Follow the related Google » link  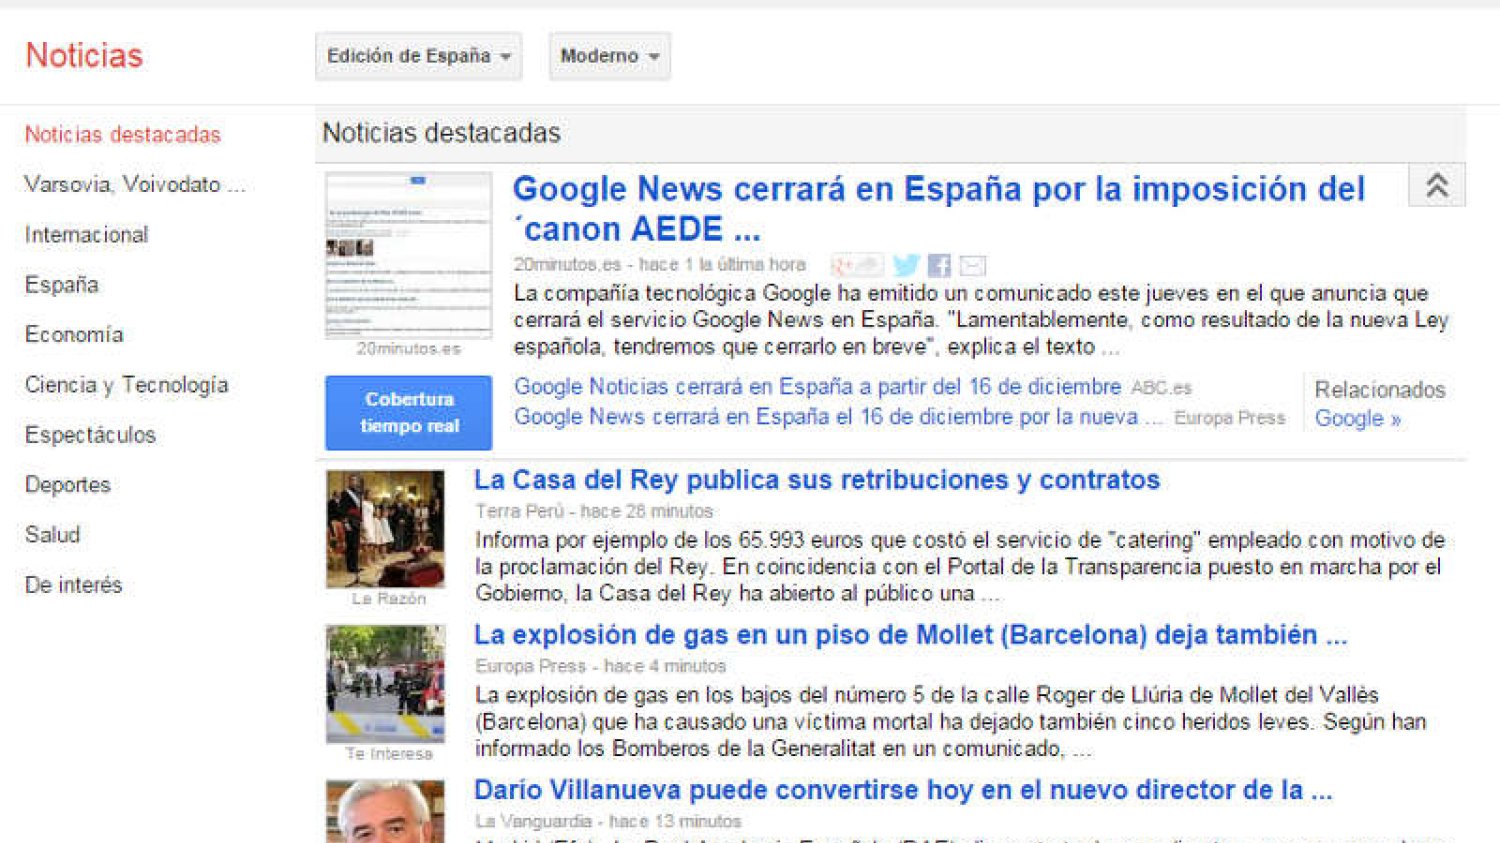point(1358,419)
